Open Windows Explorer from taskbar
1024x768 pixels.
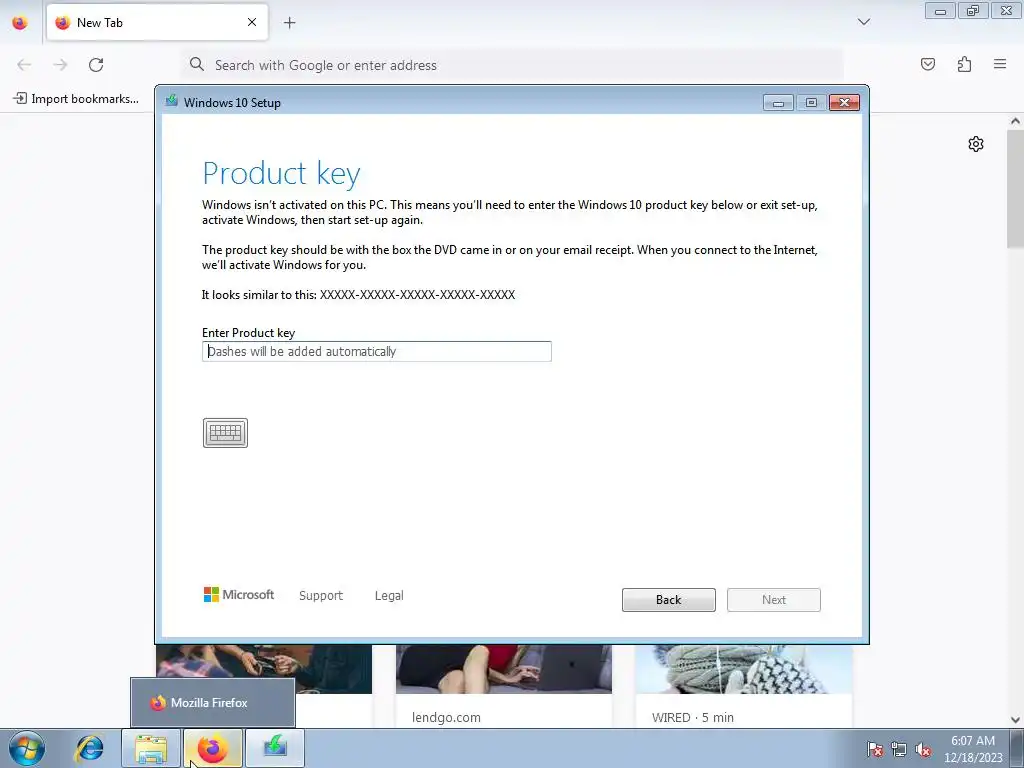[151, 748]
